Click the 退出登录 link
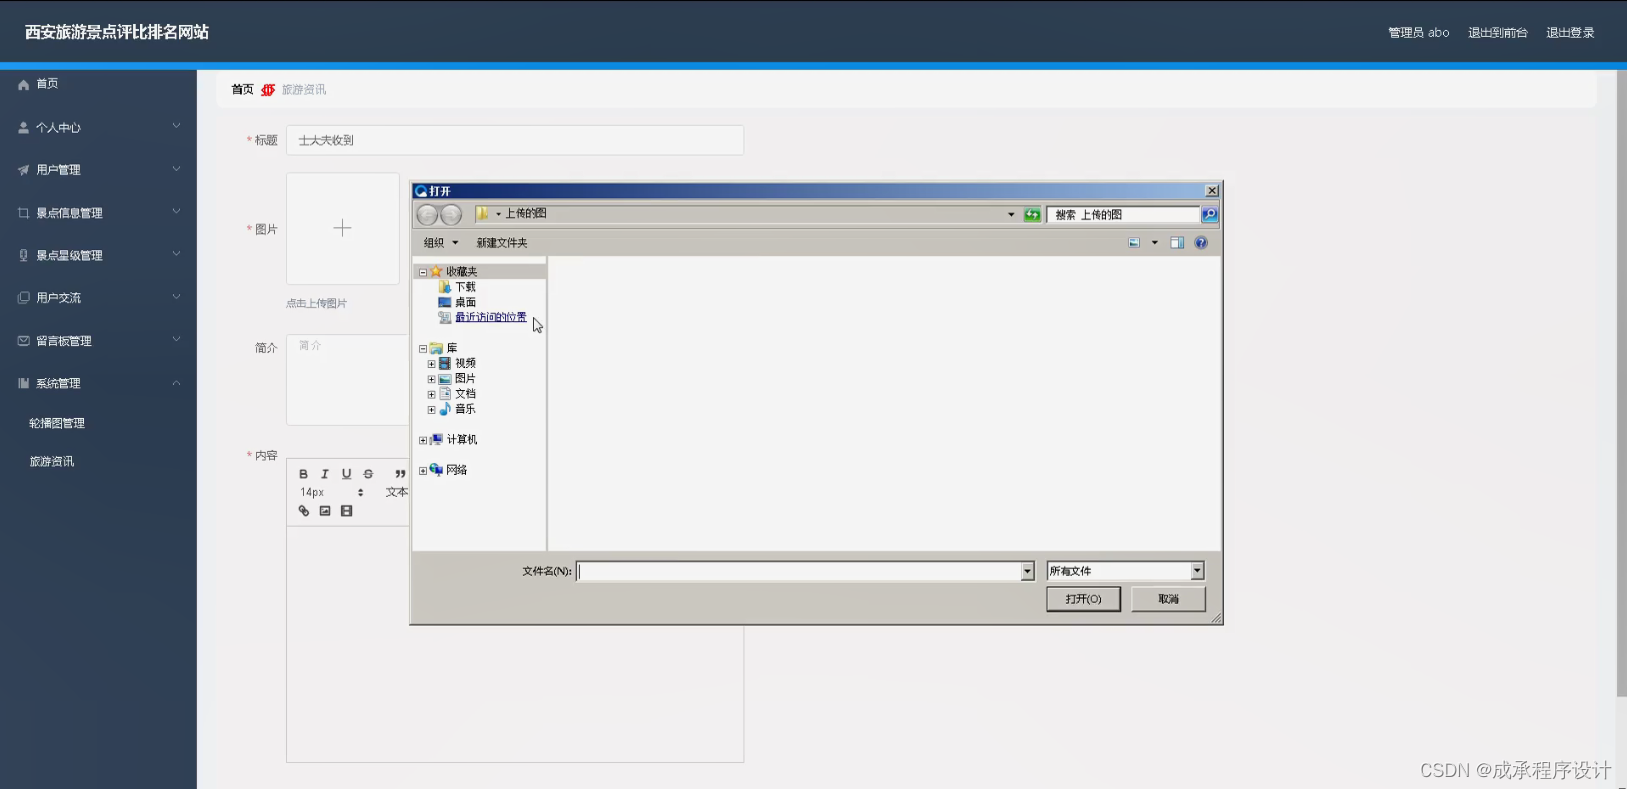 coord(1570,33)
